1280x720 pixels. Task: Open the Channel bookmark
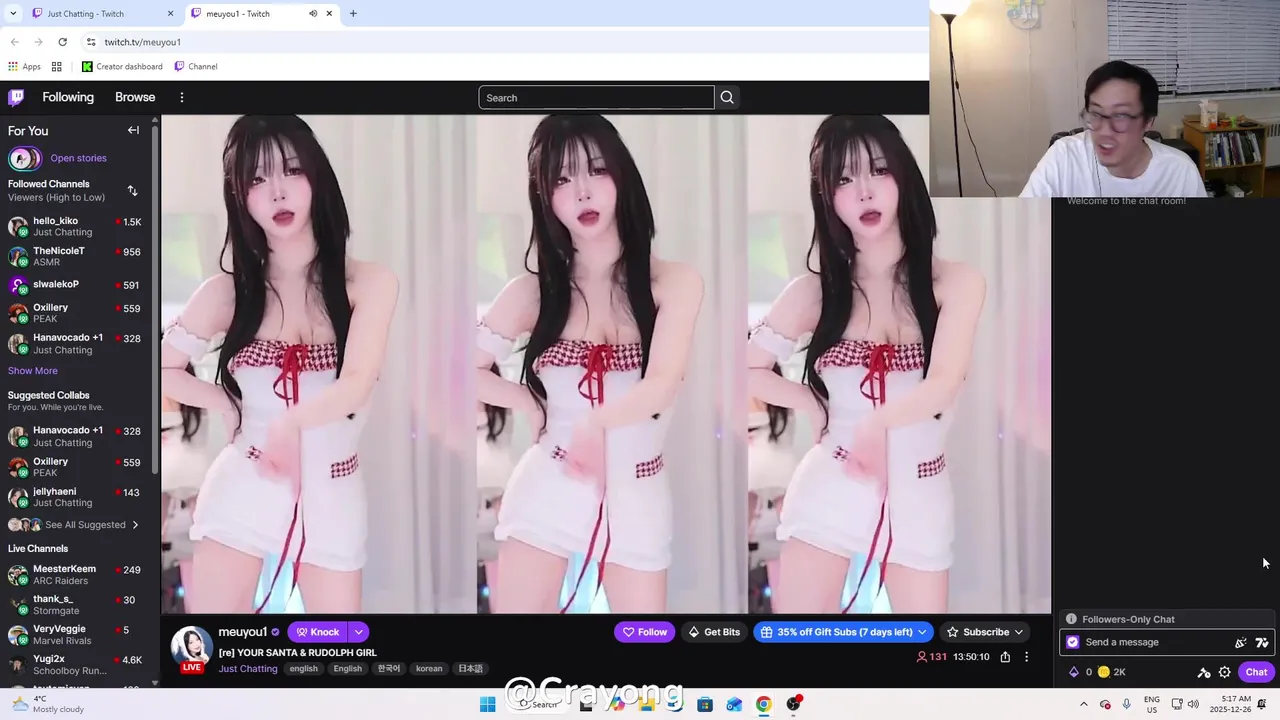click(x=196, y=66)
